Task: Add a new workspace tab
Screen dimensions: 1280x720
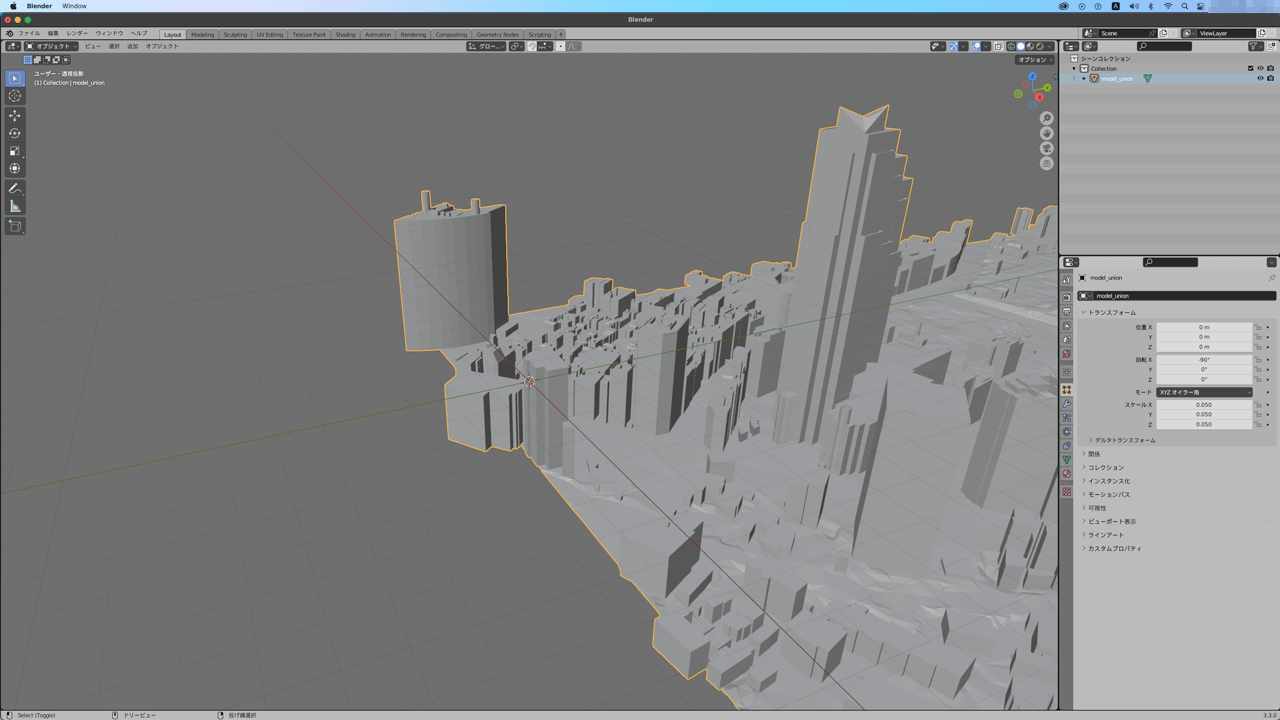Action: click(x=561, y=34)
